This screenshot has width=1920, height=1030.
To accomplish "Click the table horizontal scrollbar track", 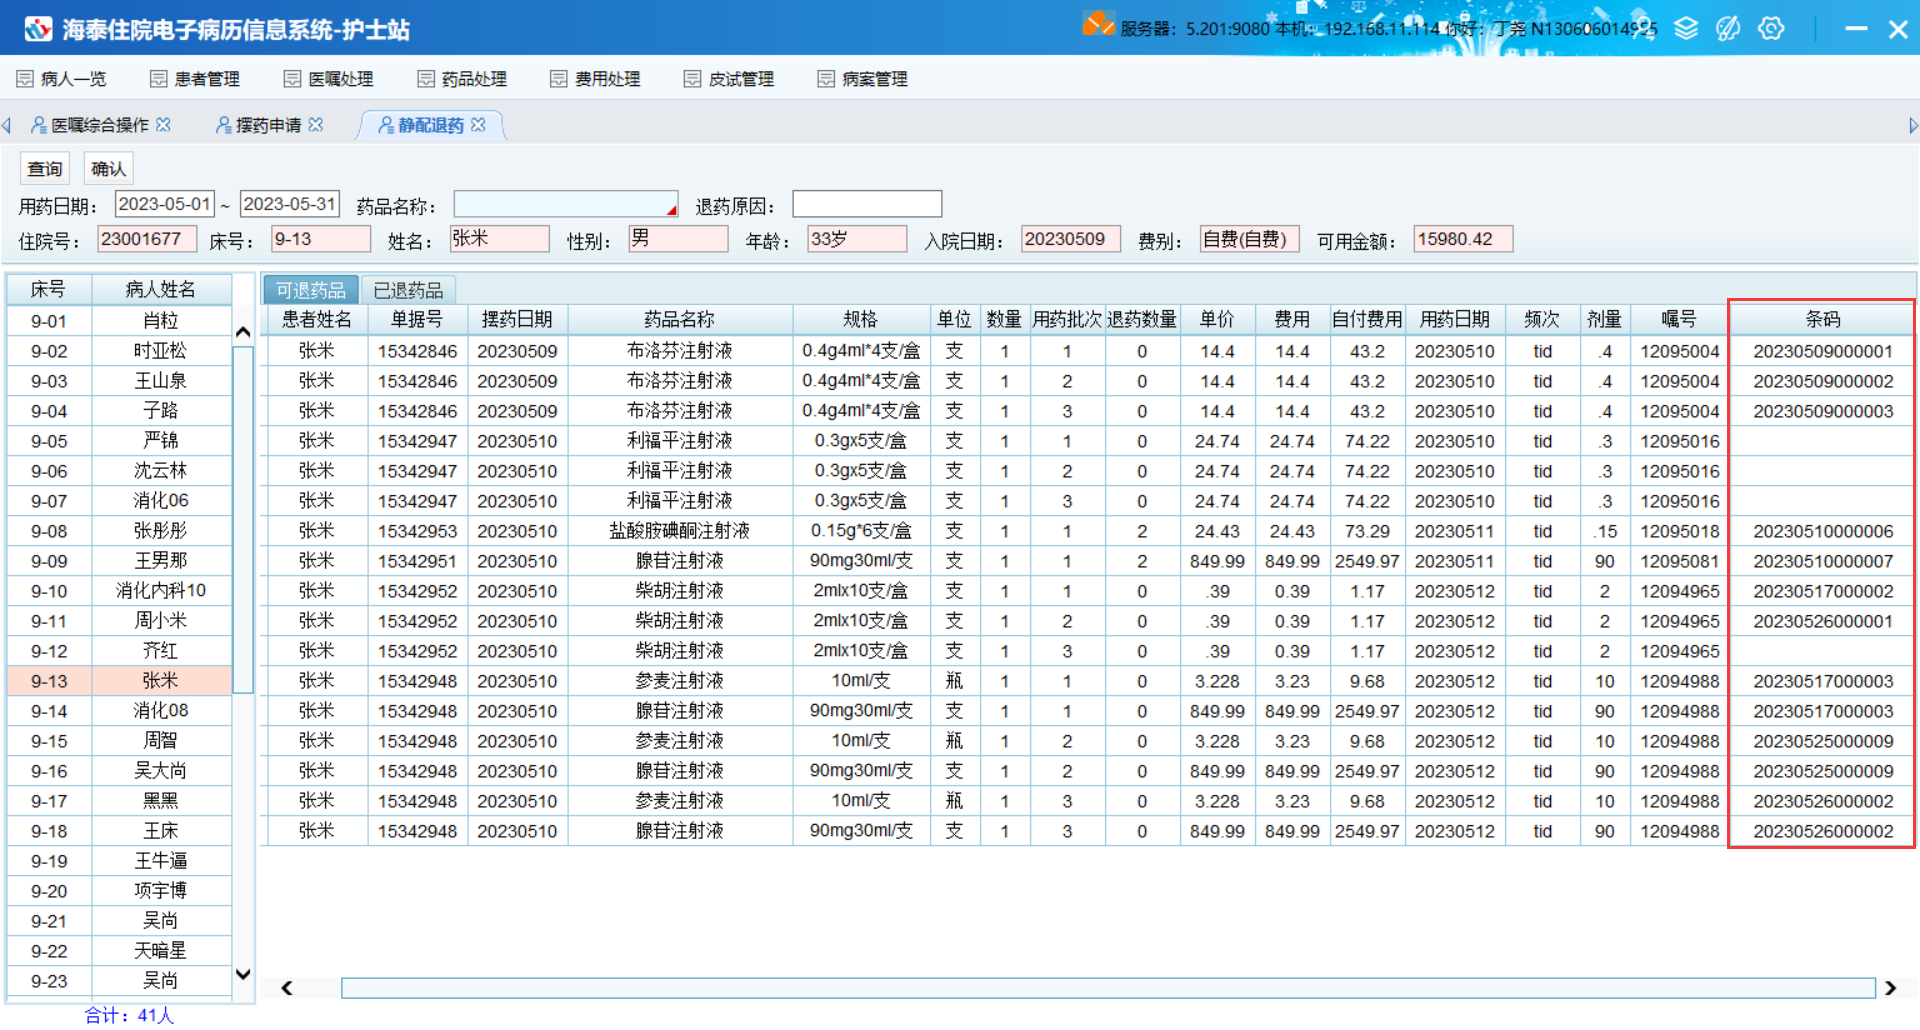I will pyautogui.click(x=1108, y=988).
